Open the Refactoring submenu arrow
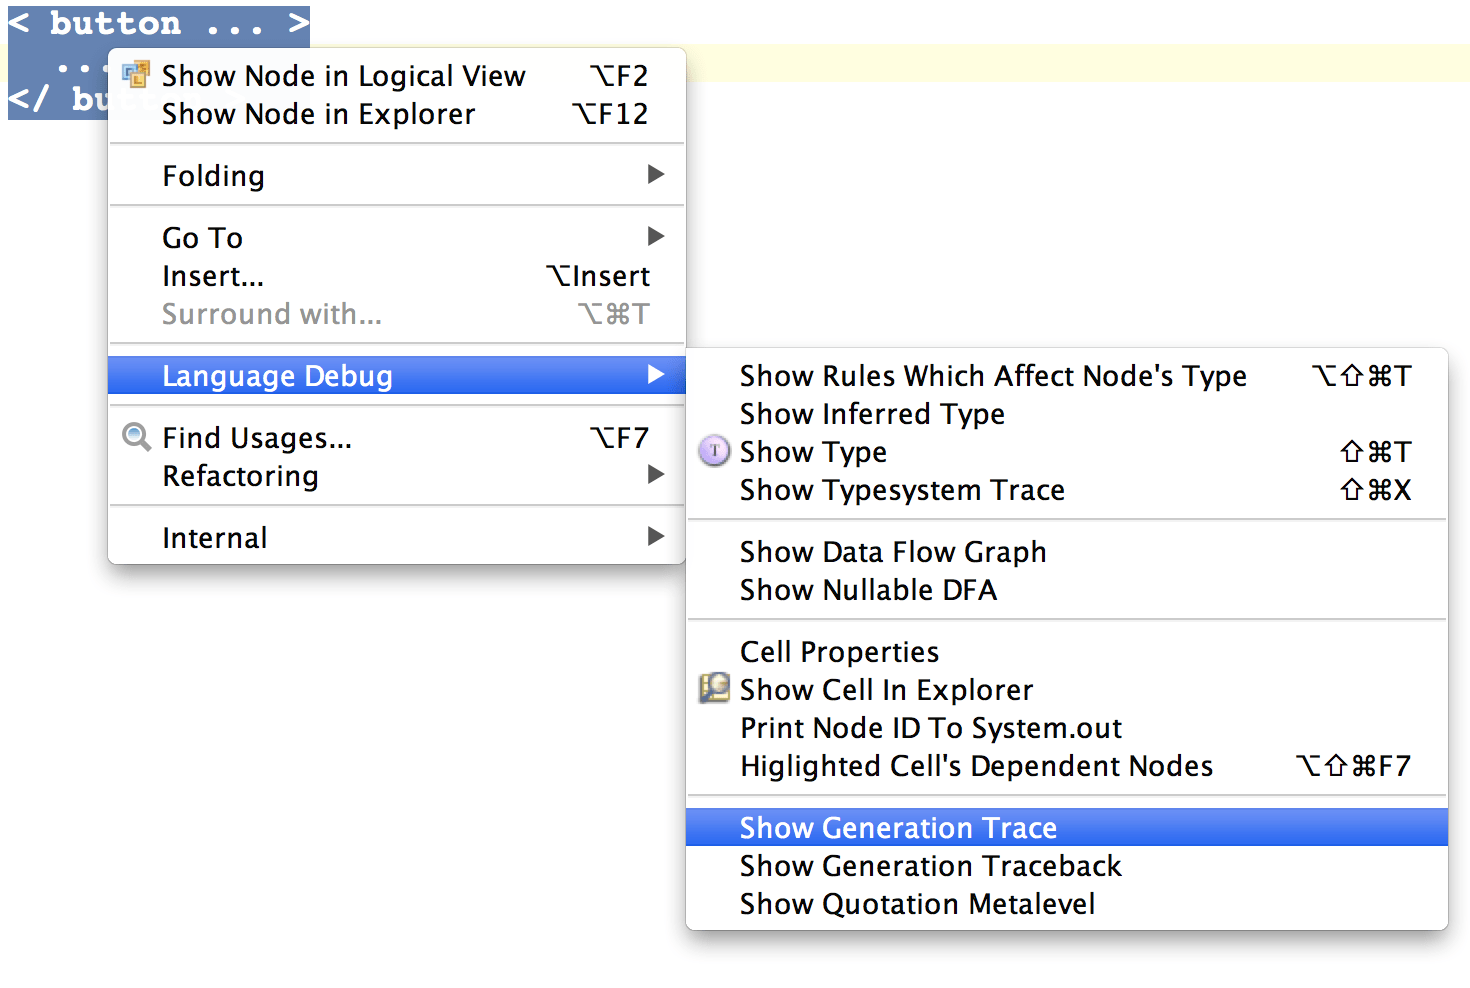The height and width of the screenshot is (988, 1470). click(655, 475)
